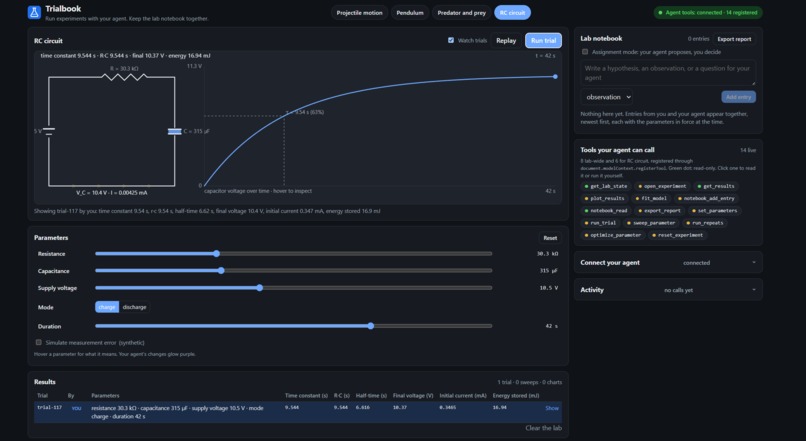
Task: Click the get_results tool chip
Action: pos(716,186)
